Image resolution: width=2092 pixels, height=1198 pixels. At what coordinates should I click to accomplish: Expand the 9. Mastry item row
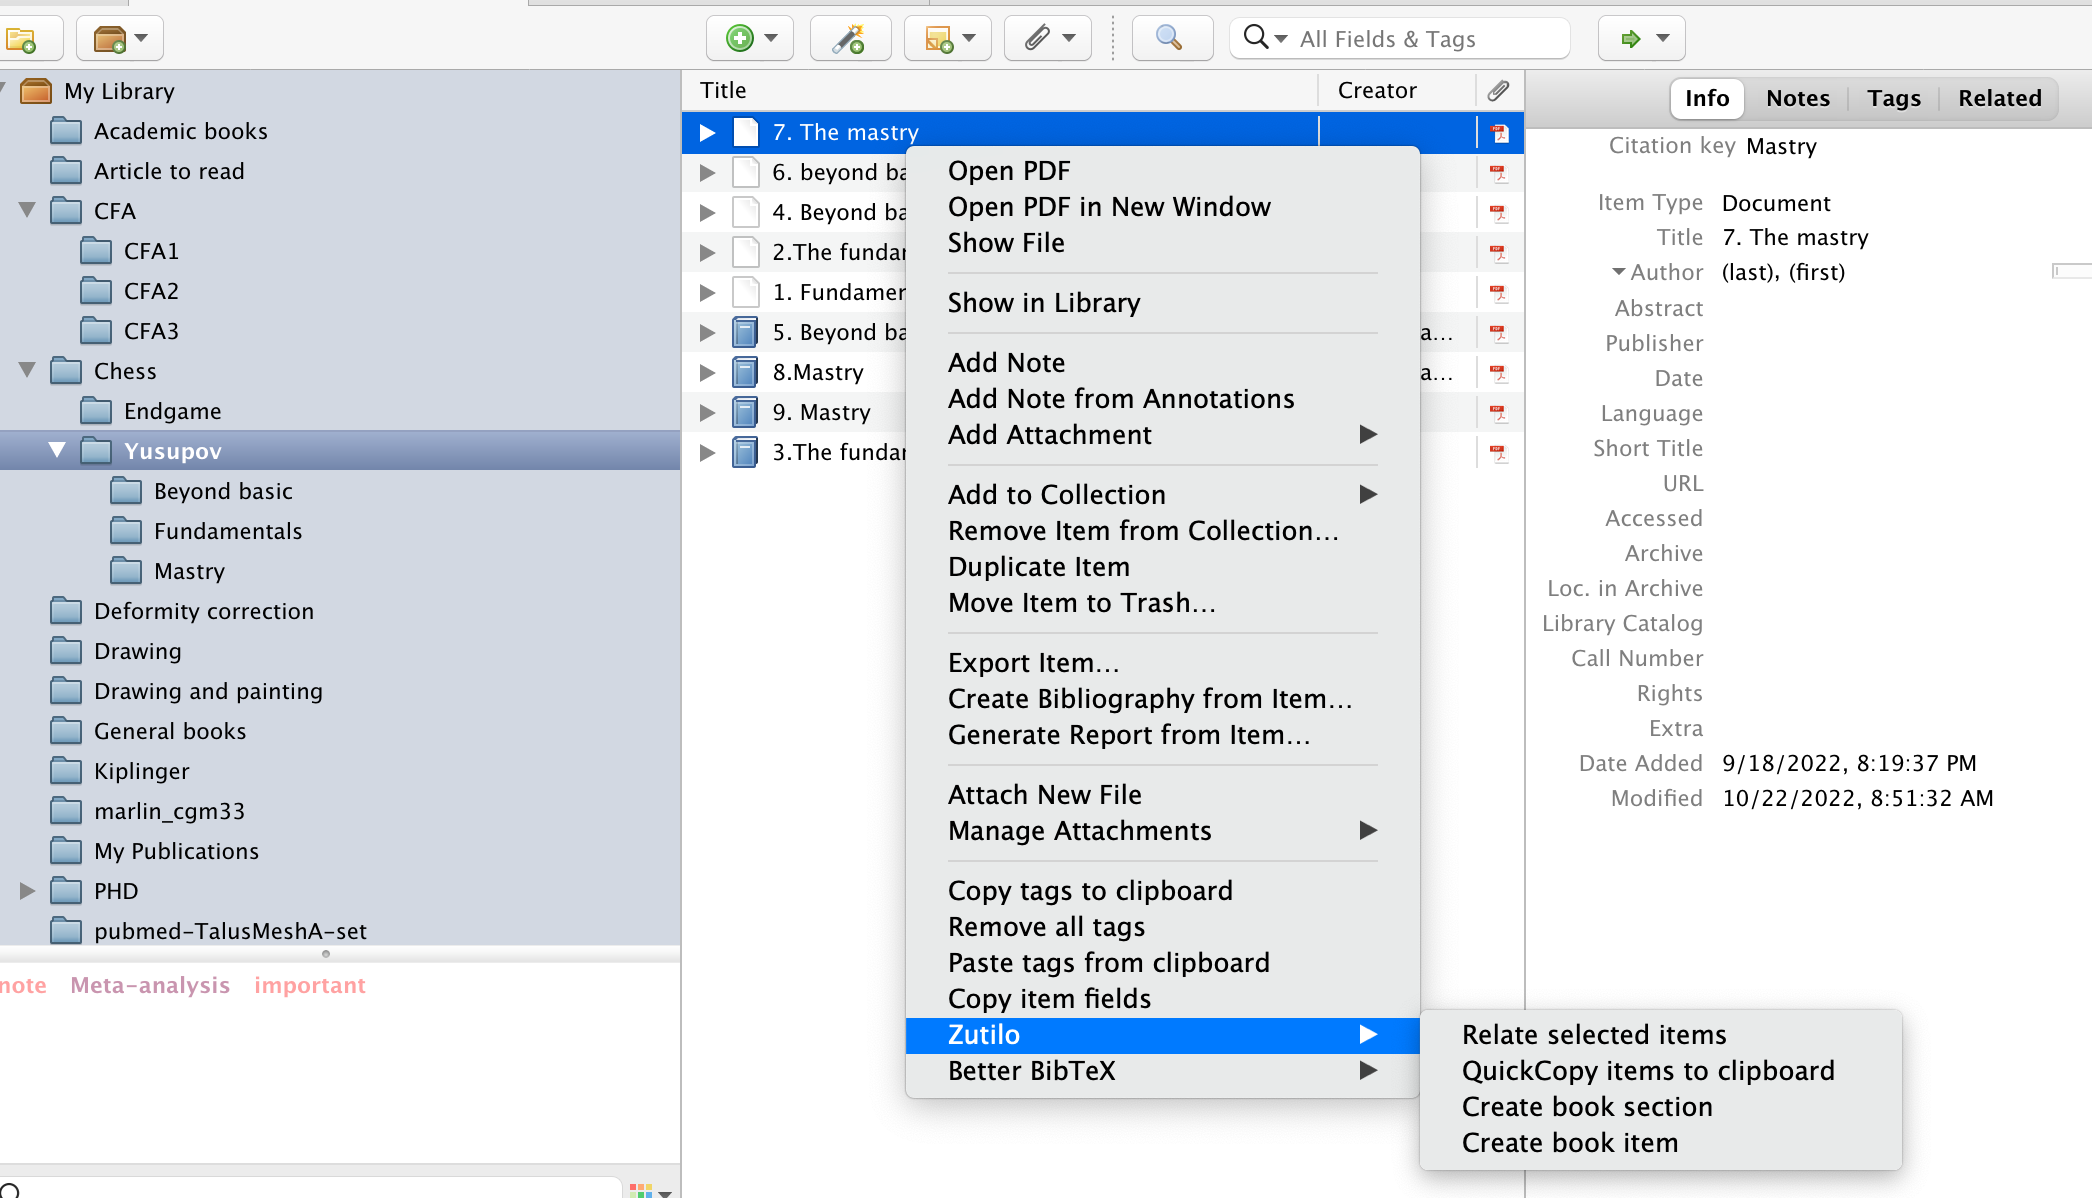[707, 412]
